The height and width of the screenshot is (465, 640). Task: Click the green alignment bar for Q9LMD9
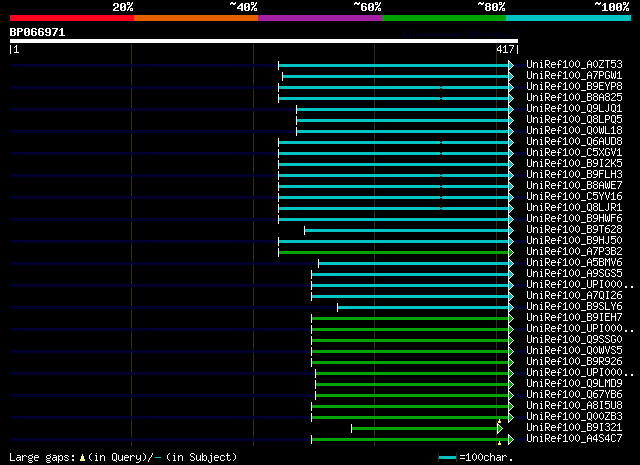click(412, 385)
